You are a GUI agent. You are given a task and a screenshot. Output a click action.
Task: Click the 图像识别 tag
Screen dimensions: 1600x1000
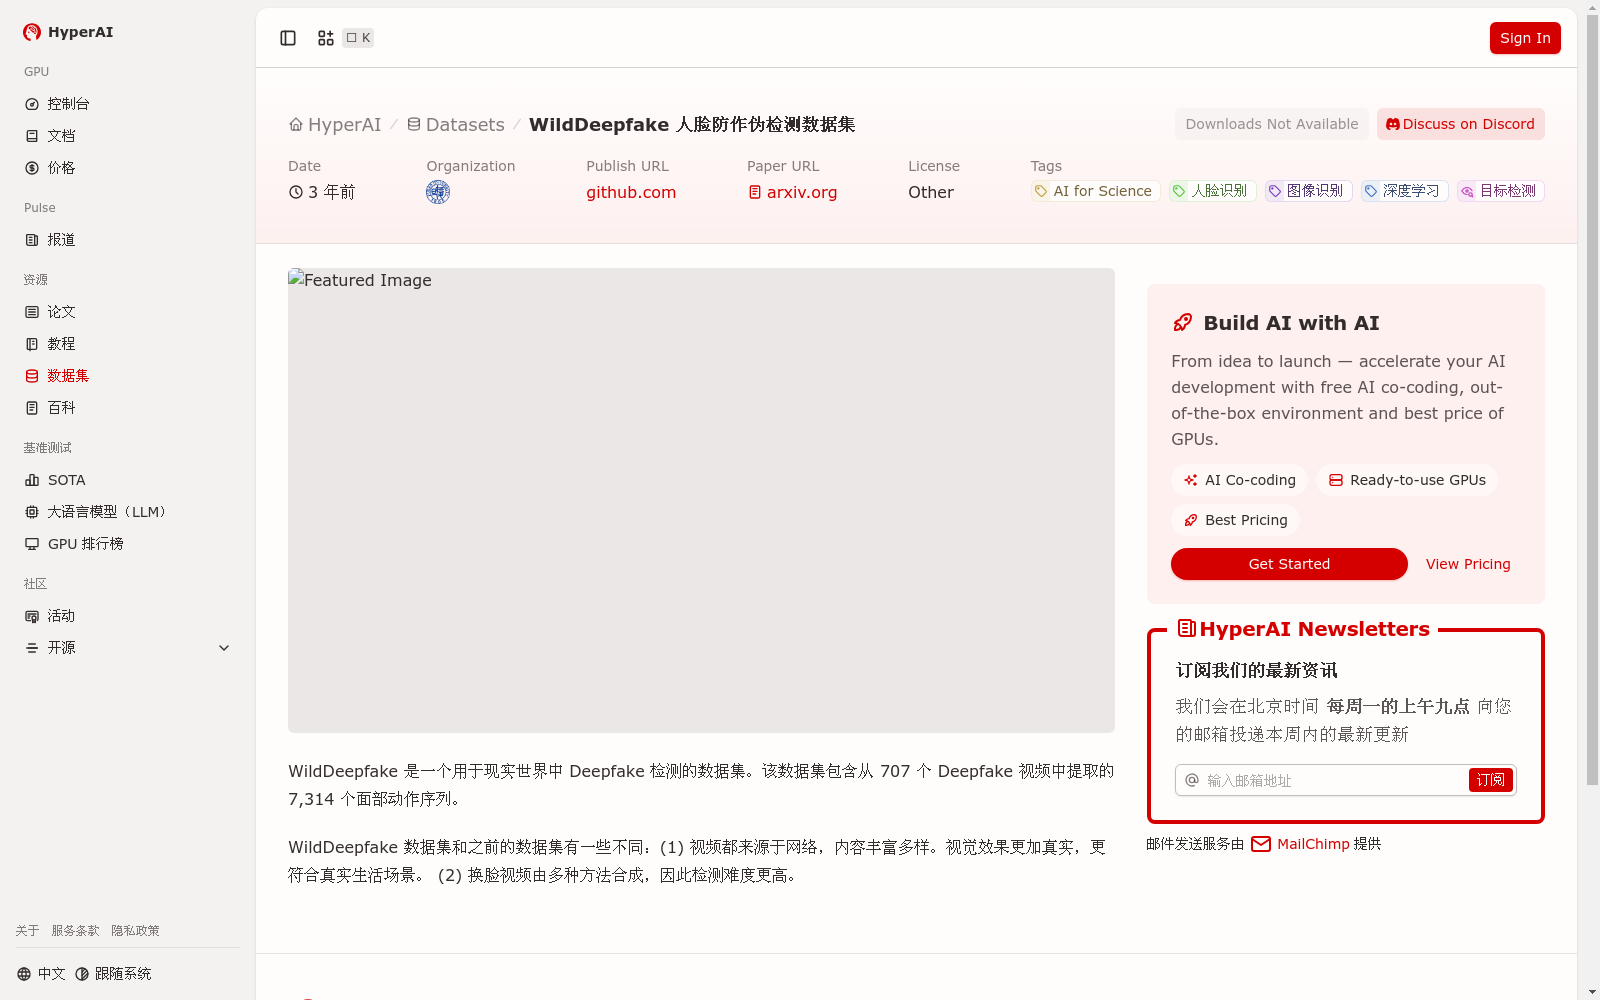pyautogui.click(x=1309, y=191)
